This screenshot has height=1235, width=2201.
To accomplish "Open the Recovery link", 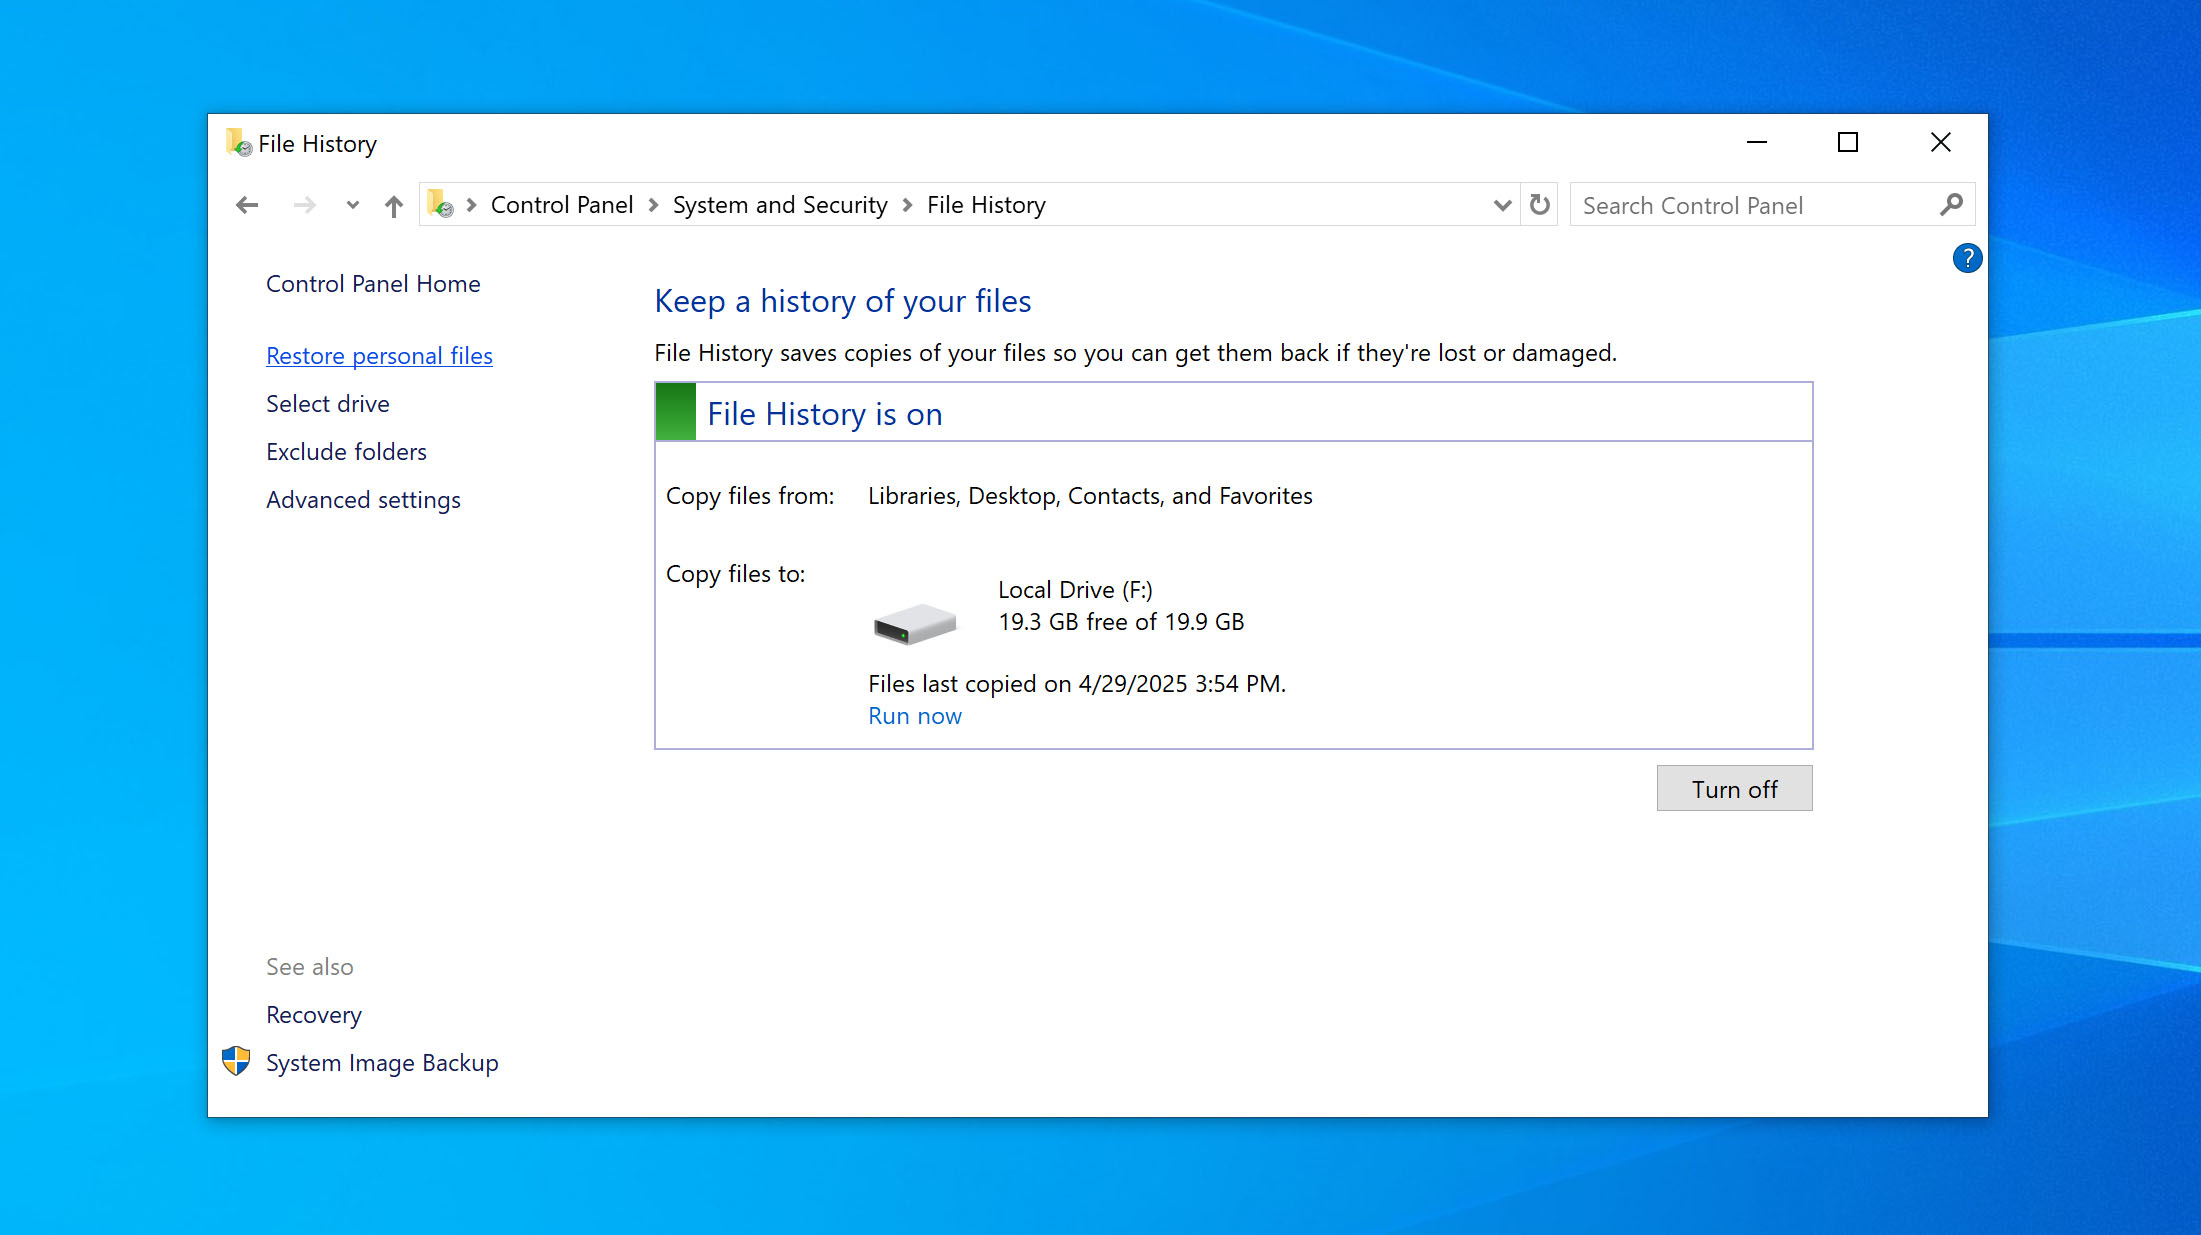I will pos(314,1015).
